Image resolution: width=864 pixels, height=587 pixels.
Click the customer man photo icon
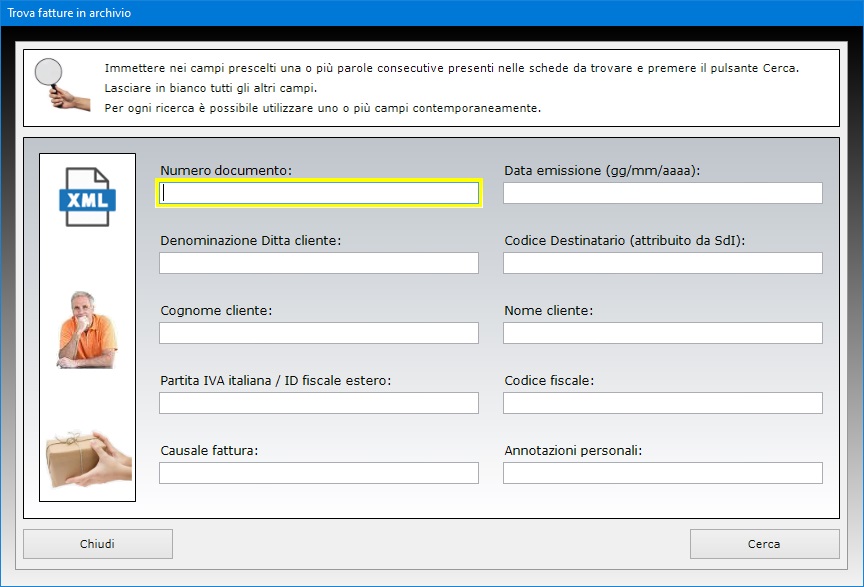click(x=87, y=330)
